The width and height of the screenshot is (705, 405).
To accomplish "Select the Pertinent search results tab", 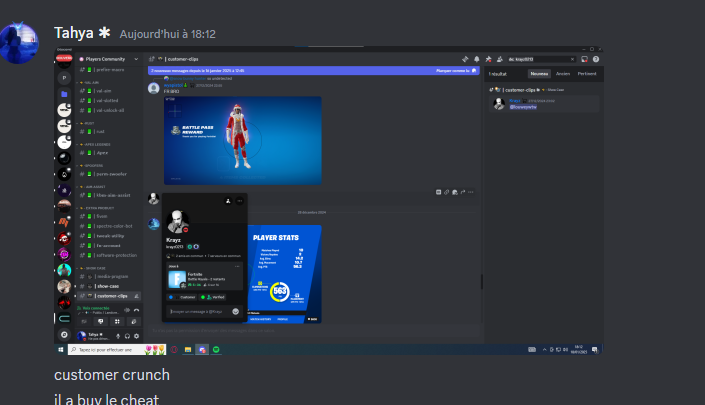I will pos(587,74).
